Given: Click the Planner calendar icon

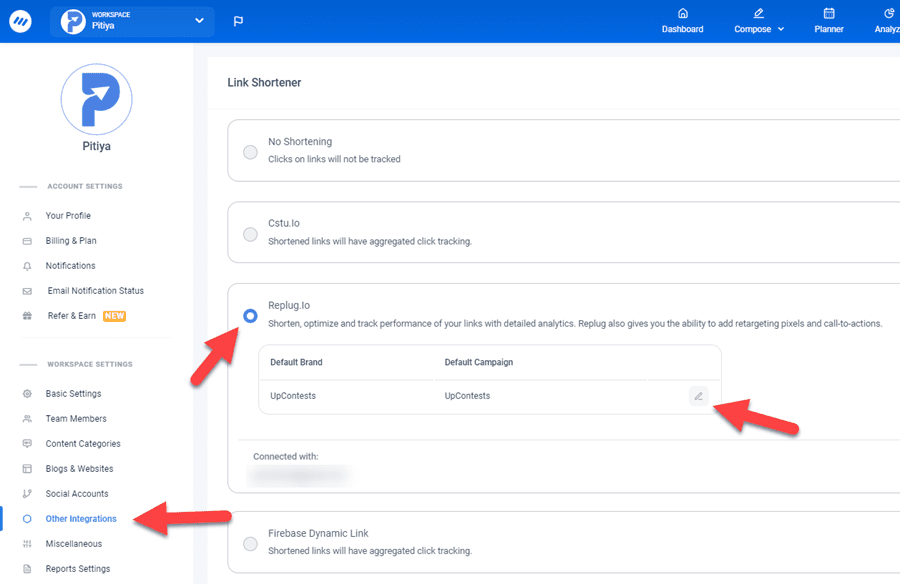Looking at the screenshot, I should pos(829,13).
